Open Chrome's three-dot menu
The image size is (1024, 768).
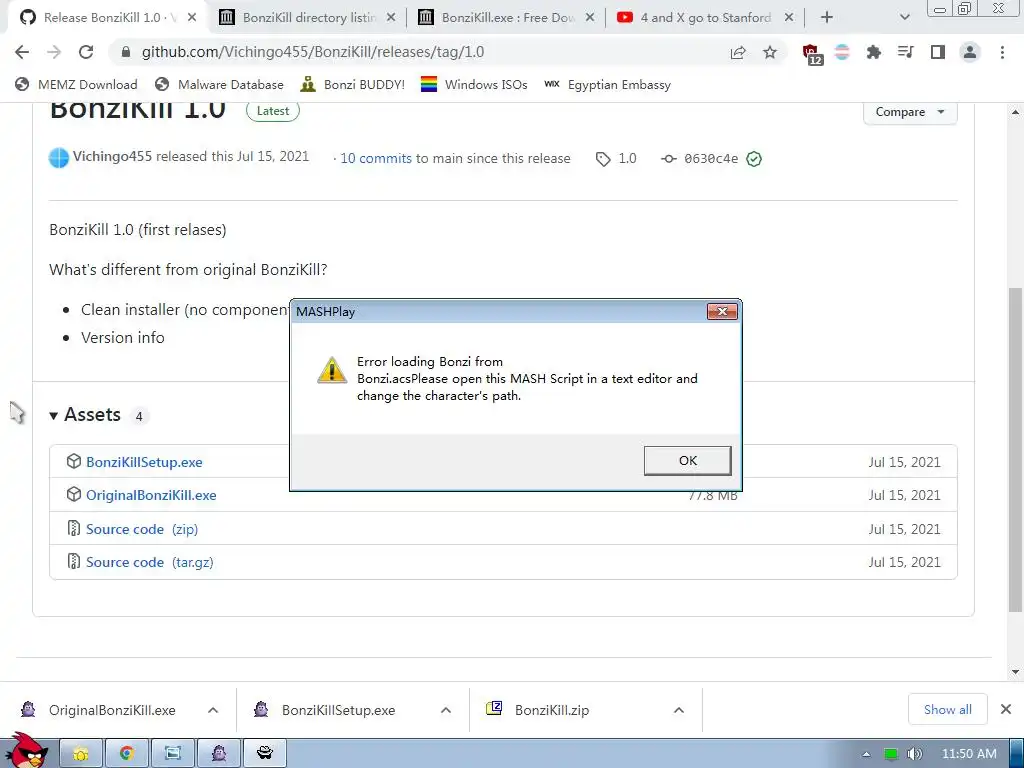click(1002, 52)
